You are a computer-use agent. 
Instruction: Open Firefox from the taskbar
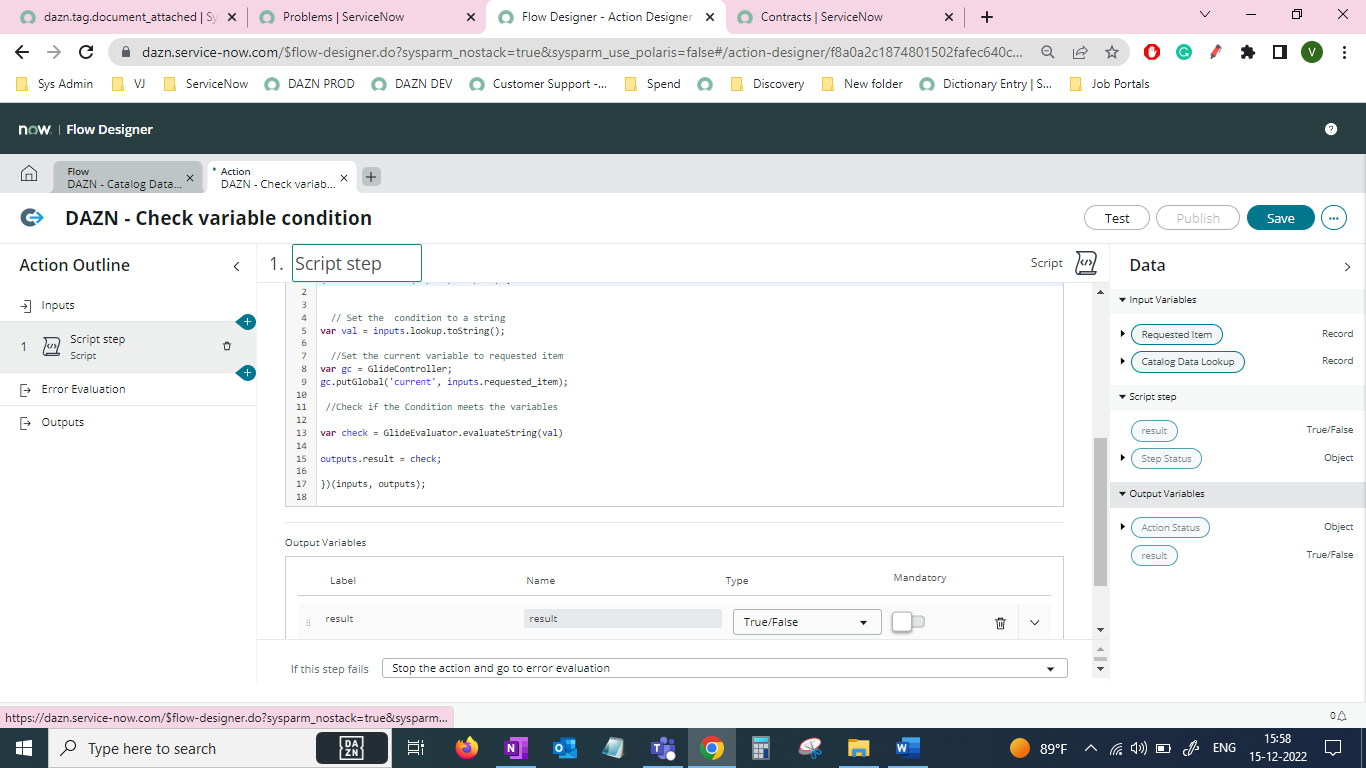tap(467, 748)
